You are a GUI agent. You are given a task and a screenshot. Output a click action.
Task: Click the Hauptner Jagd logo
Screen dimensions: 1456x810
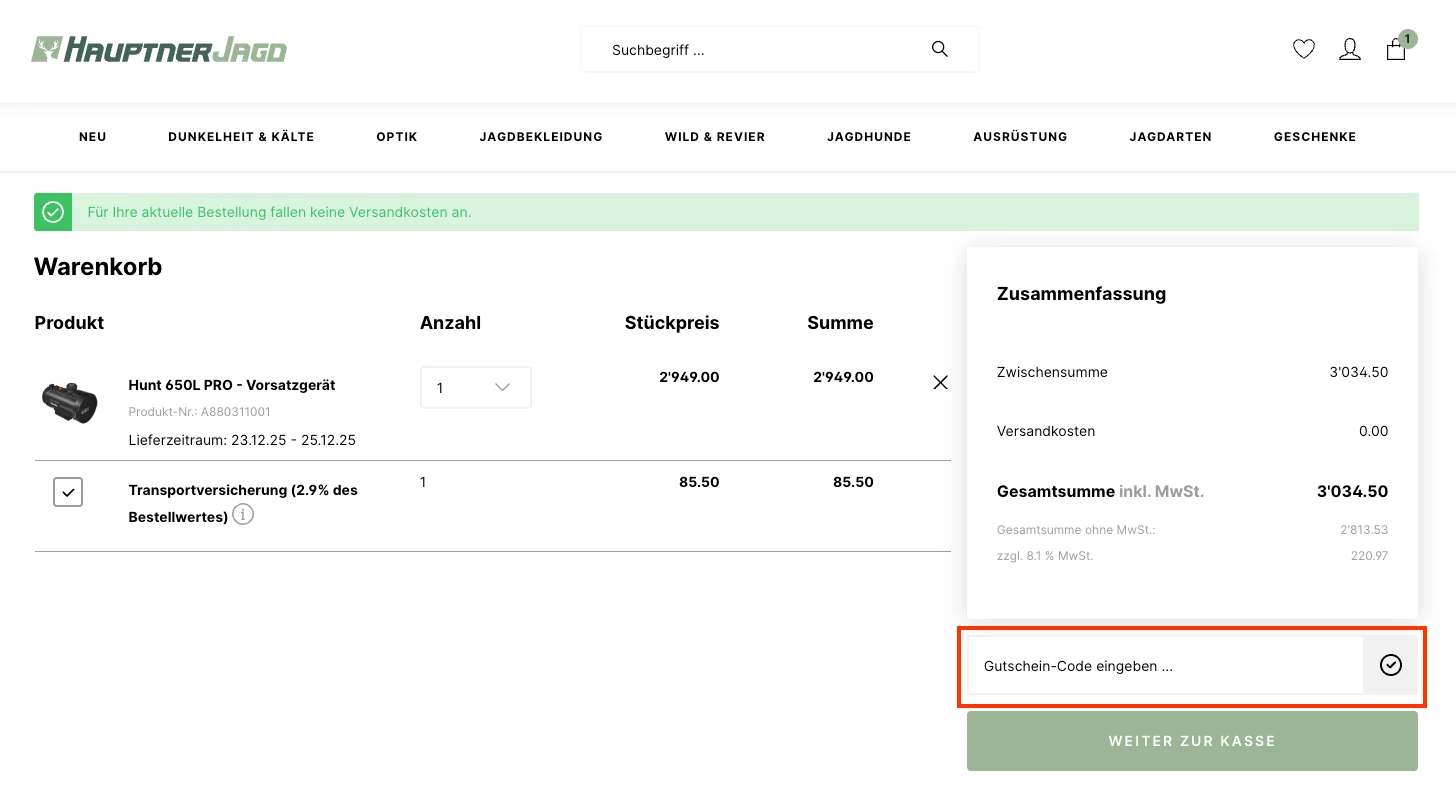tap(159, 49)
